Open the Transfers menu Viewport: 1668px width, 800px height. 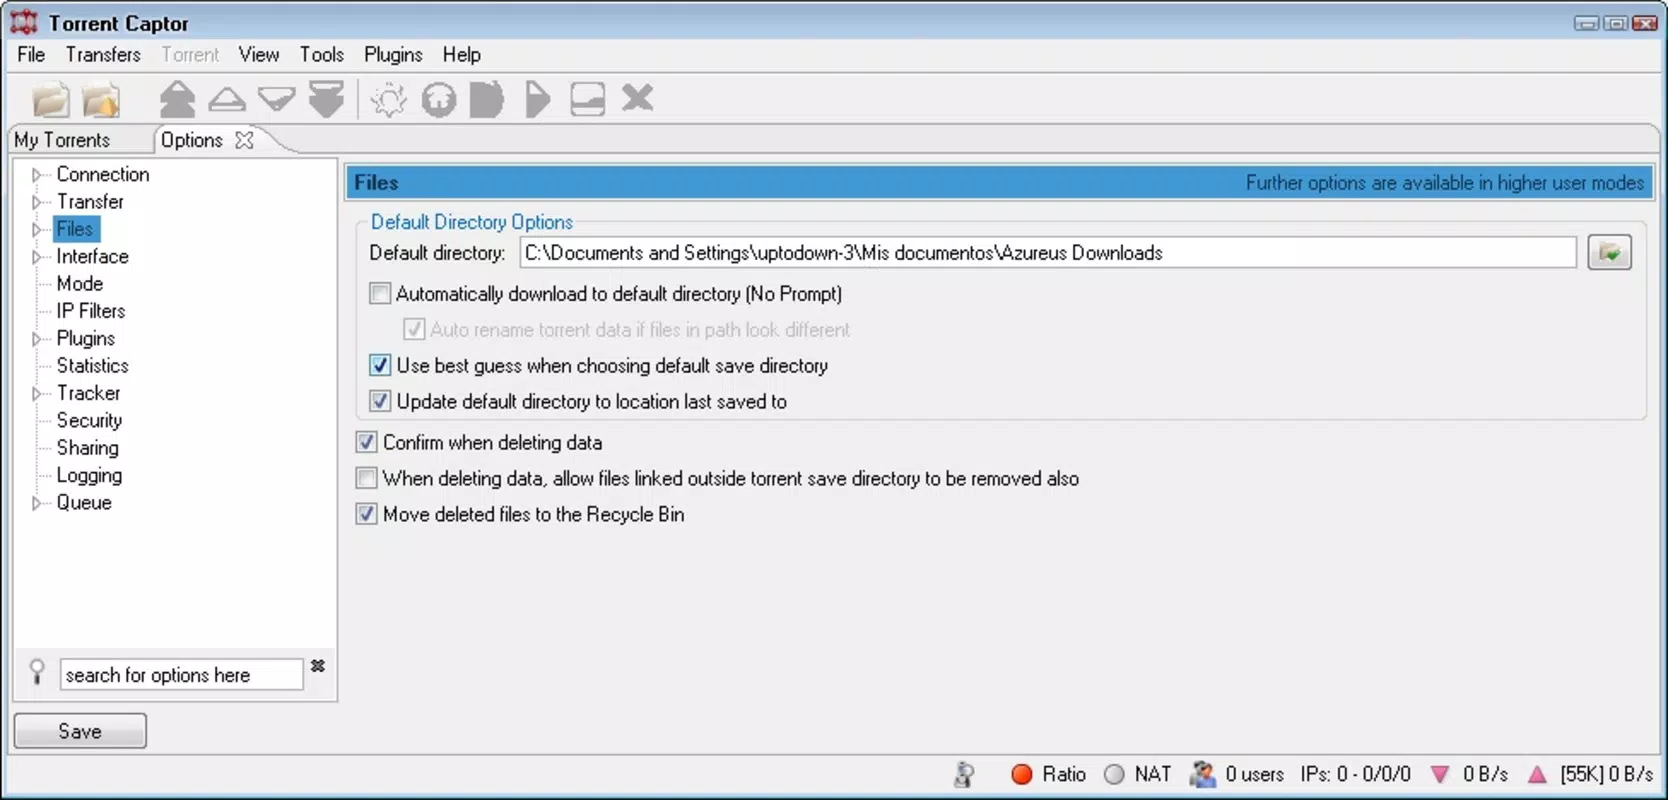[103, 55]
